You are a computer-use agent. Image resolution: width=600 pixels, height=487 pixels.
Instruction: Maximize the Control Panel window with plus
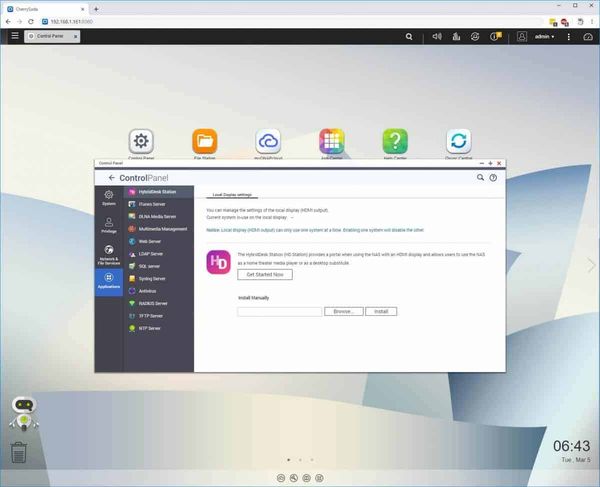coord(490,163)
